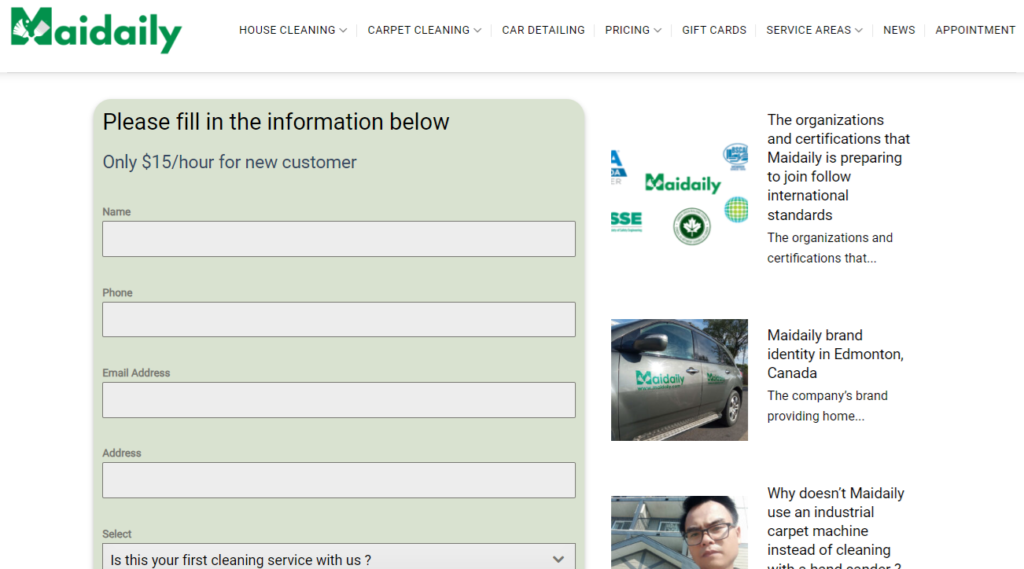Click into the Address field
This screenshot has height=569, width=1024.
pos(339,480)
